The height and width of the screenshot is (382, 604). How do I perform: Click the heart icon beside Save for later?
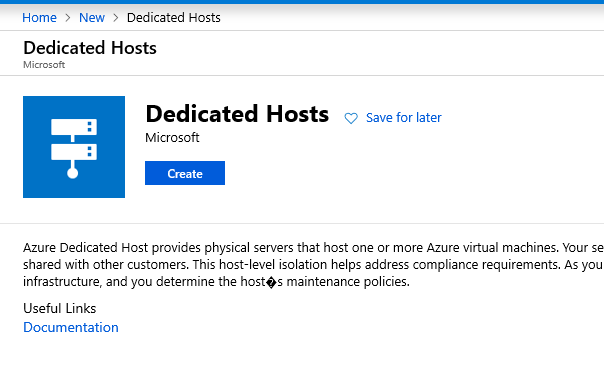point(351,118)
